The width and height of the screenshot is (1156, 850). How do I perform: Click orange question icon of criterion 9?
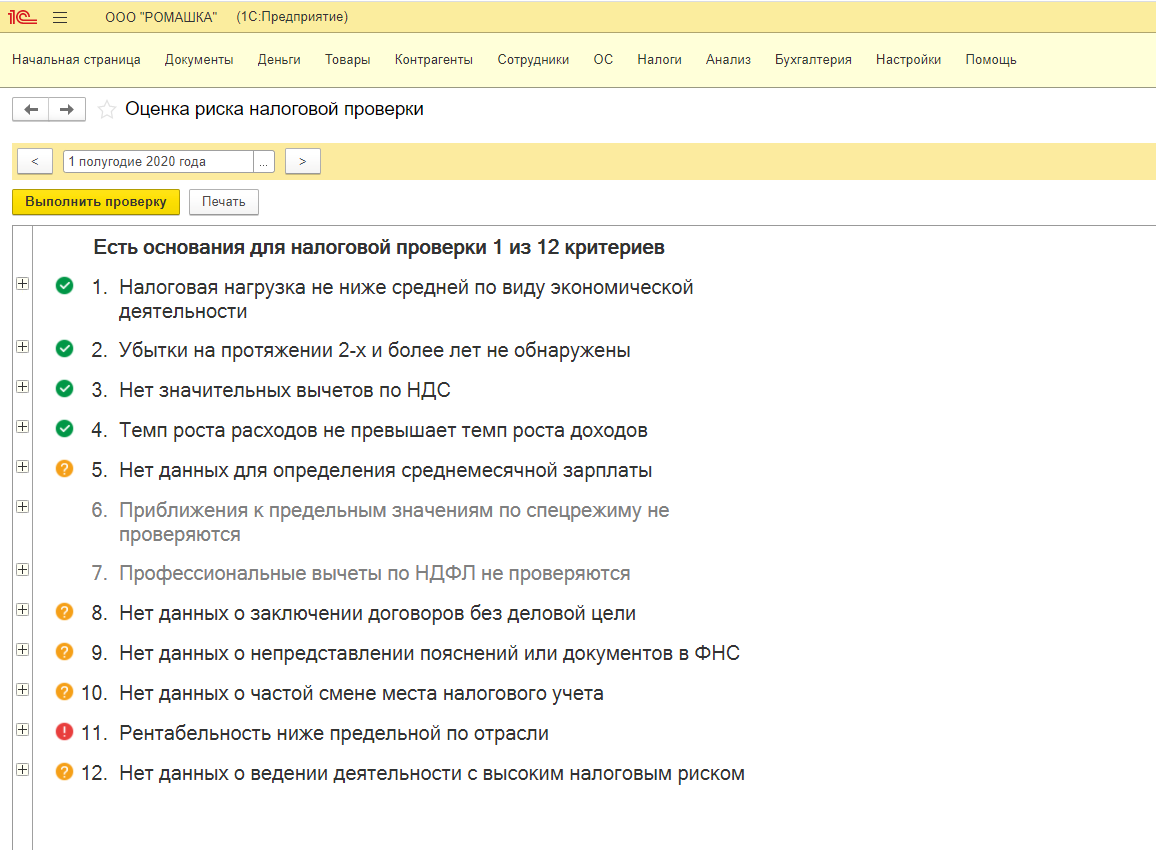65,652
